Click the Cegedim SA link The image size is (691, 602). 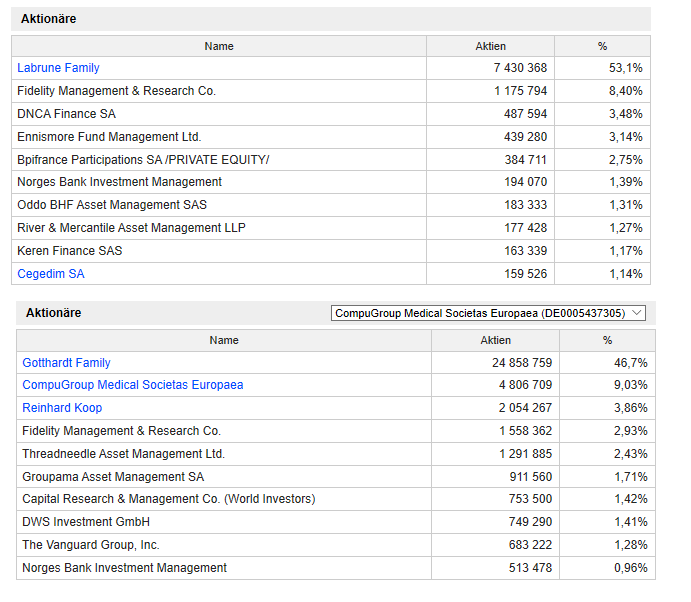[x=51, y=274]
